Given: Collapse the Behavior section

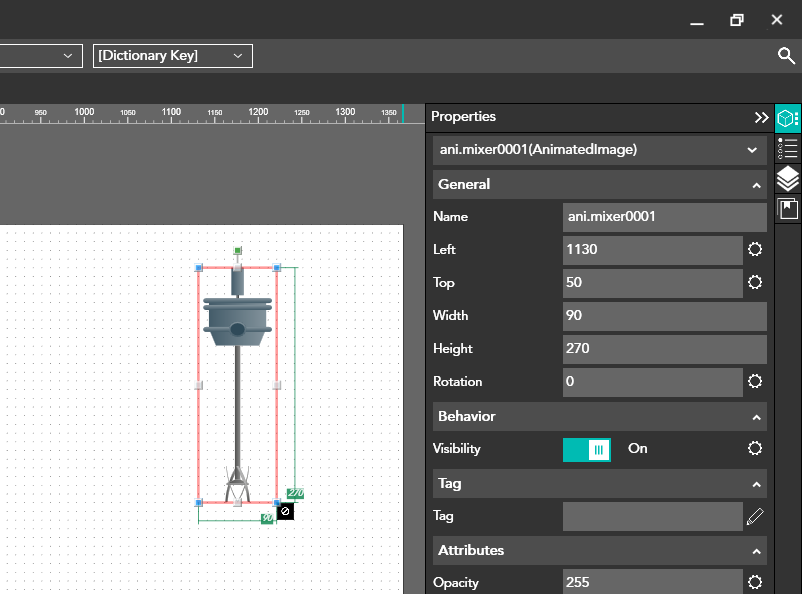Looking at the screenshot, I should point(756,417).
